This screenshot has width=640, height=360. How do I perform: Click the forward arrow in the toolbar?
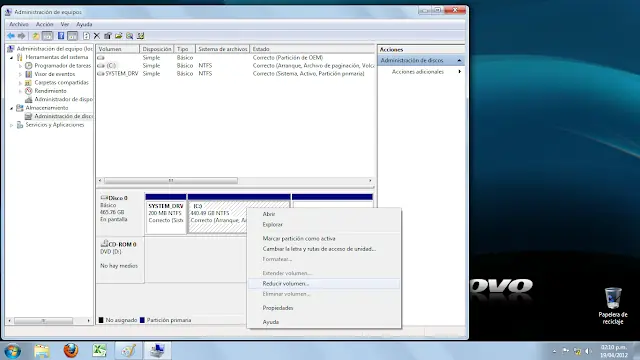point(22,36)
